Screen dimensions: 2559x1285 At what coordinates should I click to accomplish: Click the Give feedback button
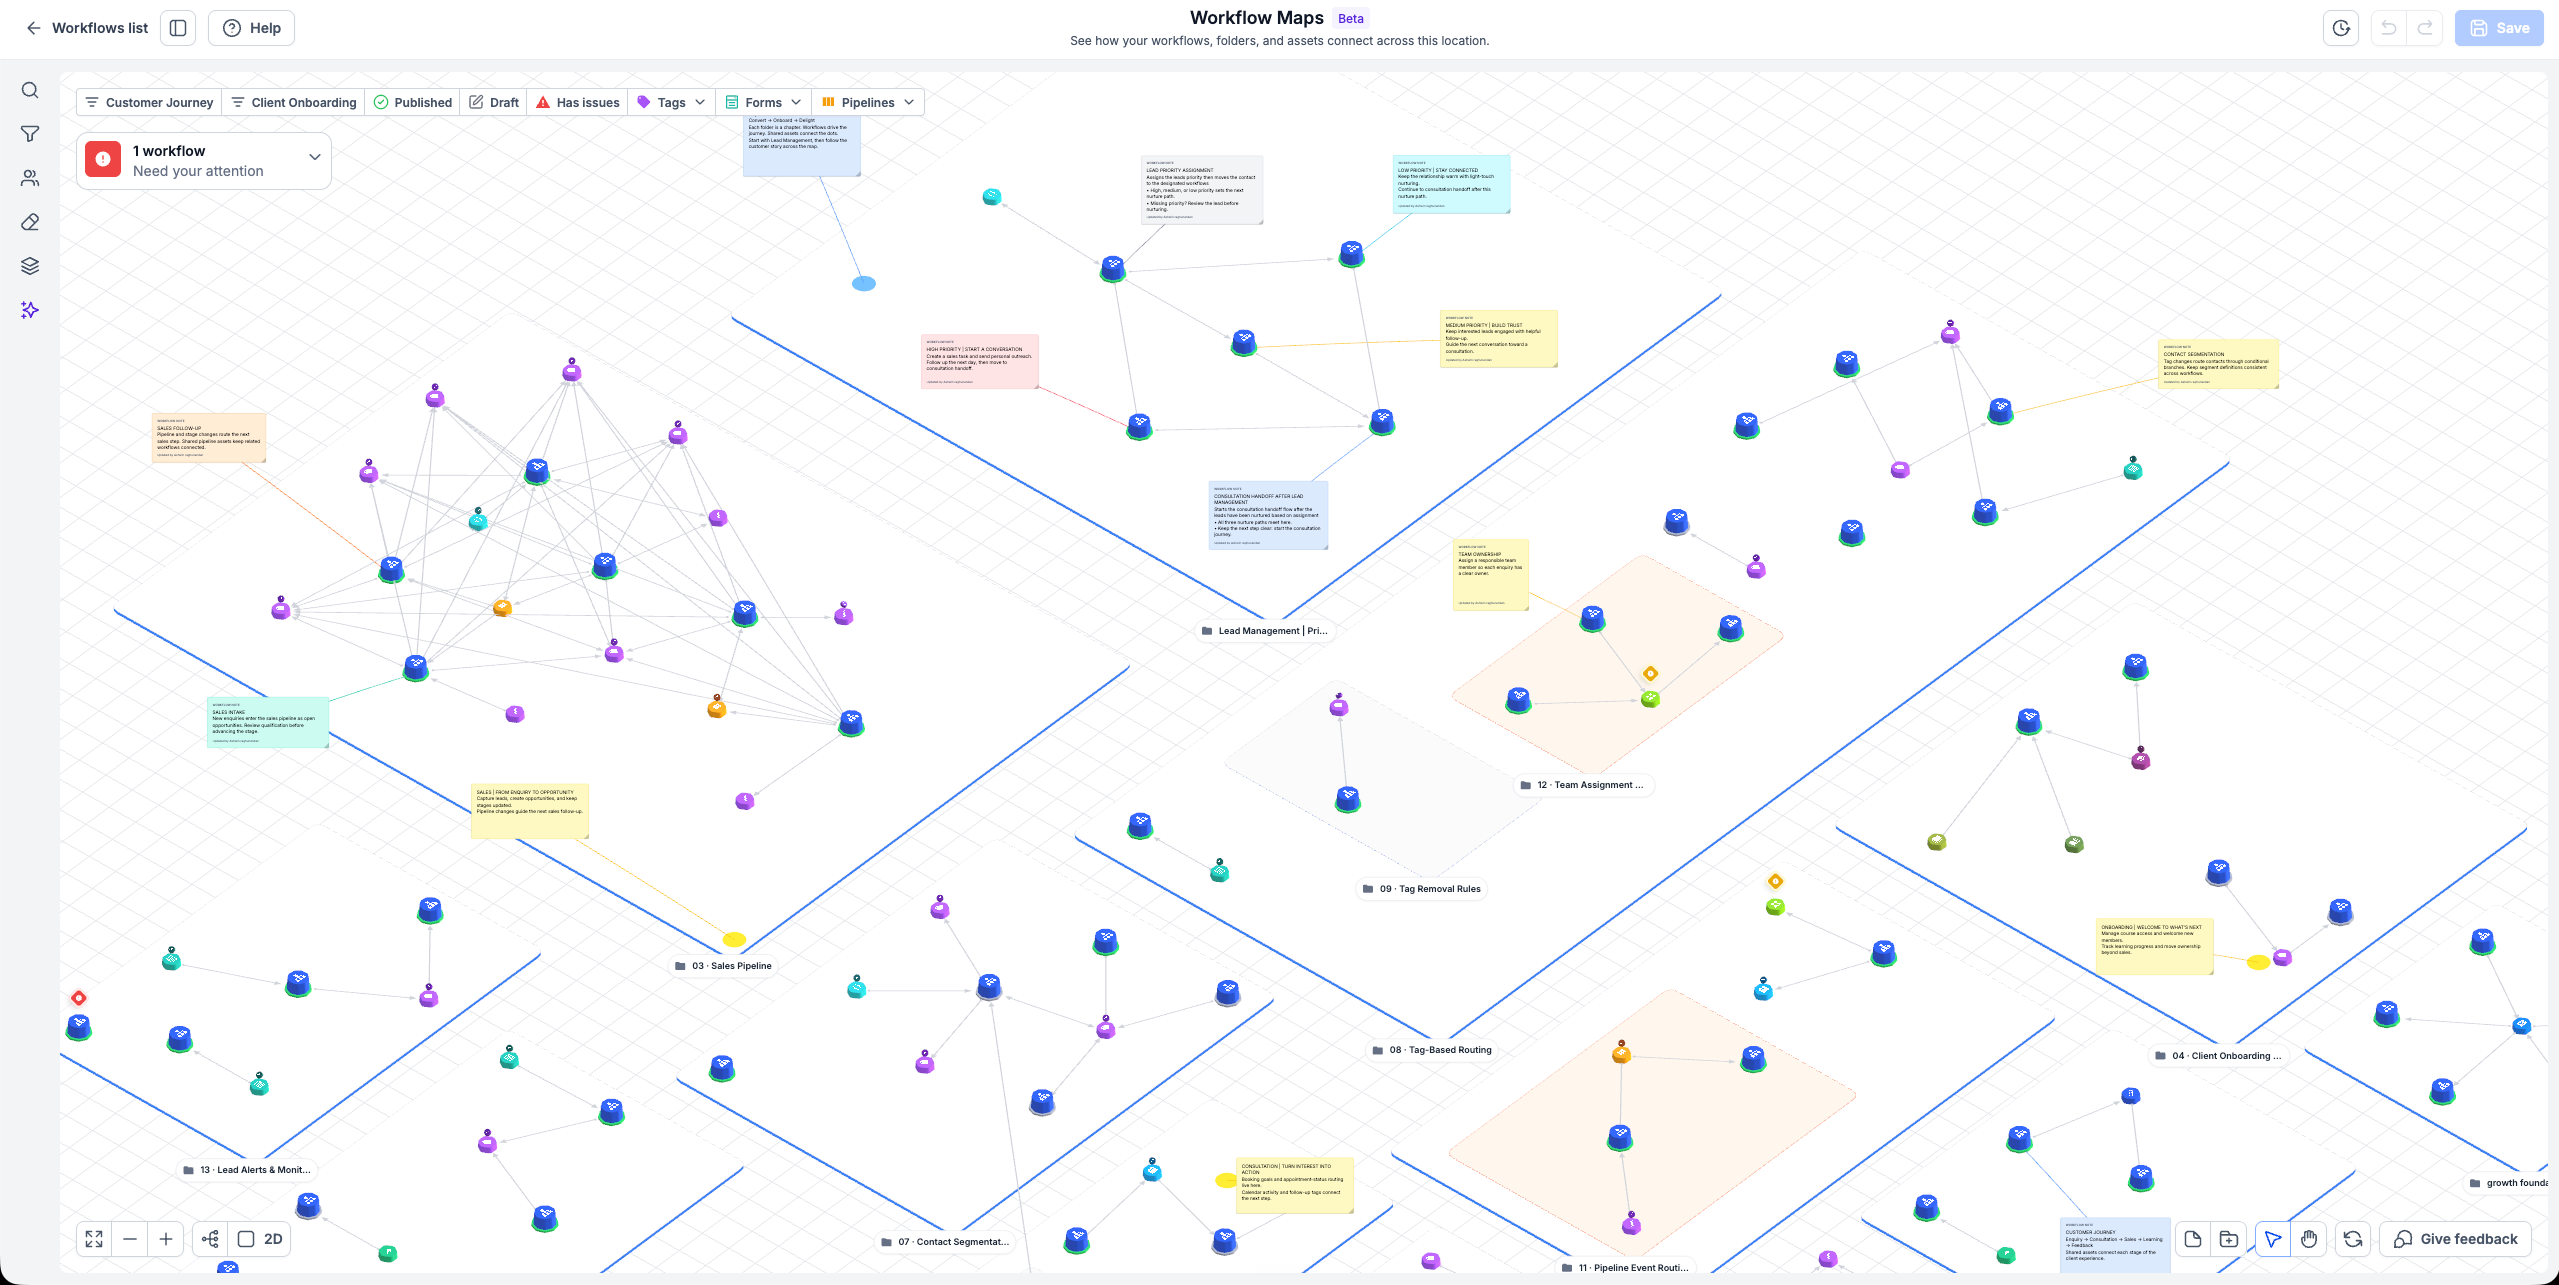2456,1239
